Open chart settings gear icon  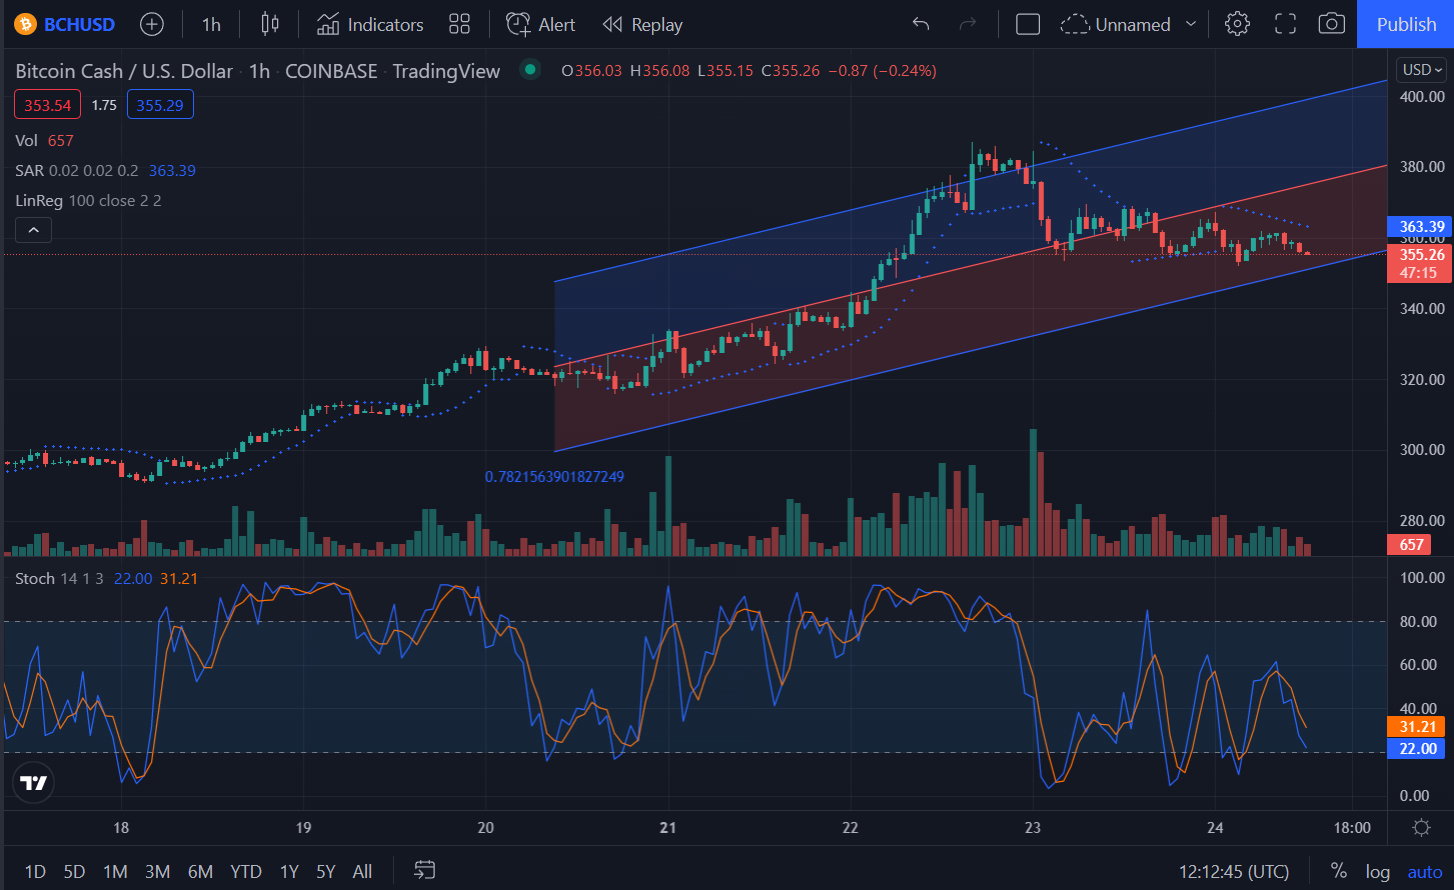pyautogui.click(x=1238, y=24)
